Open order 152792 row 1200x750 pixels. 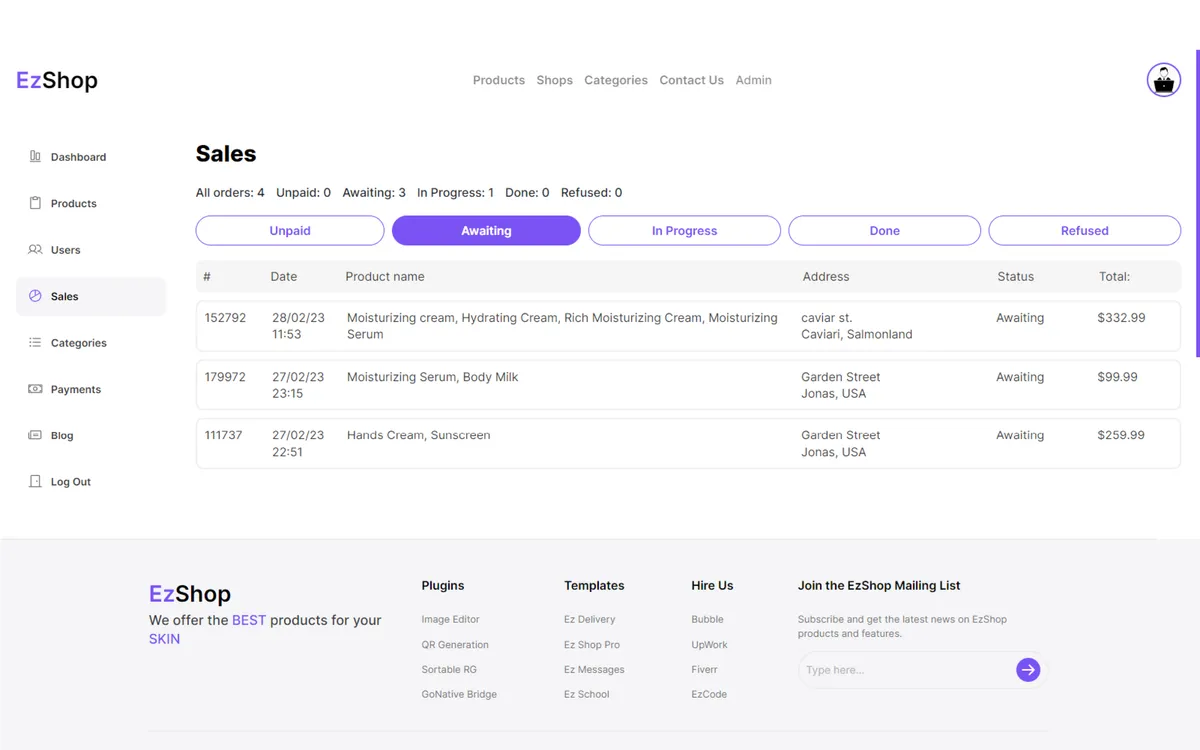688,326
